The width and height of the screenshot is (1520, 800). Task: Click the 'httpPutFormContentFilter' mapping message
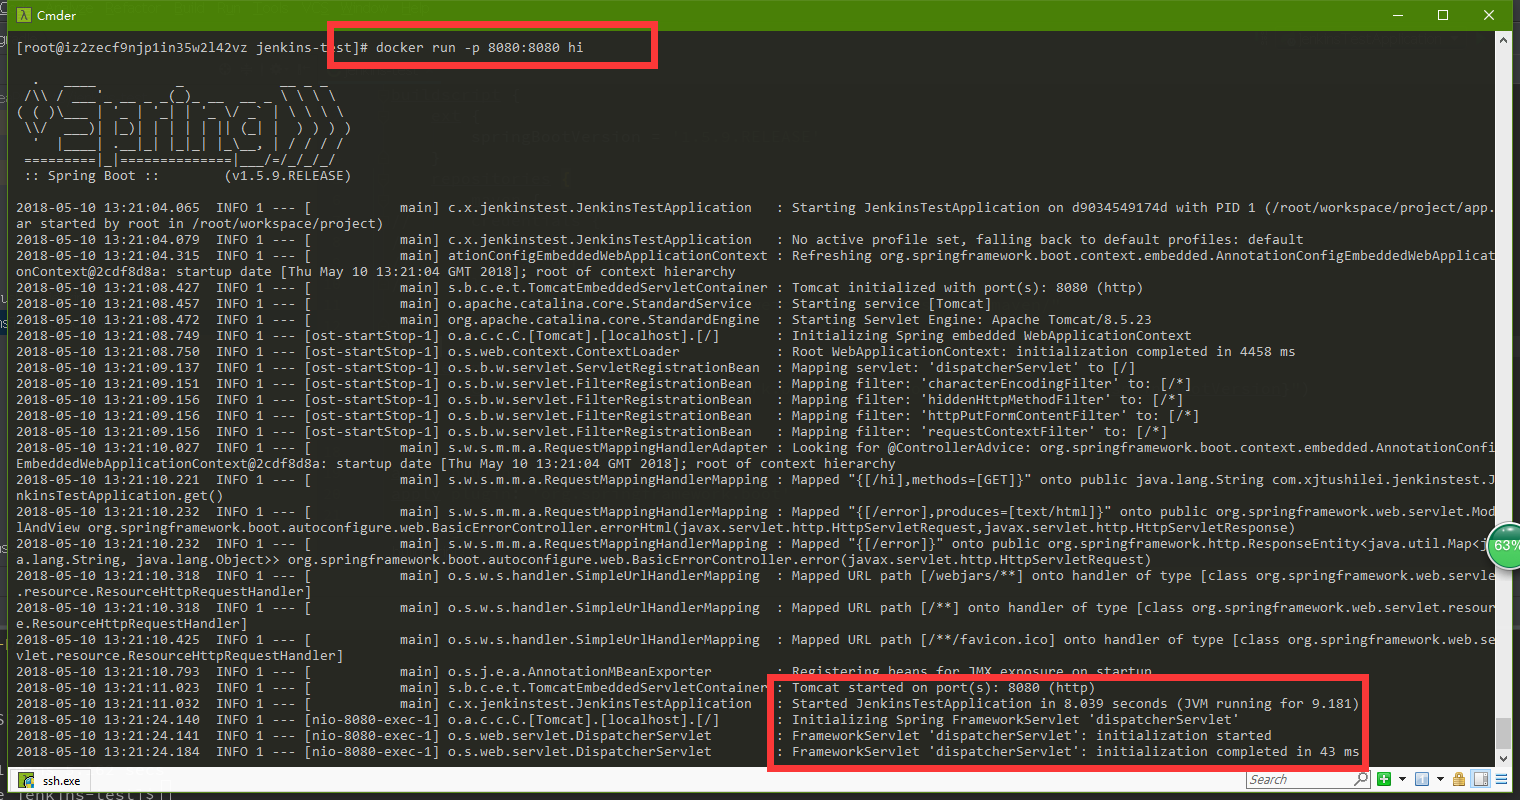pos(996,415)
